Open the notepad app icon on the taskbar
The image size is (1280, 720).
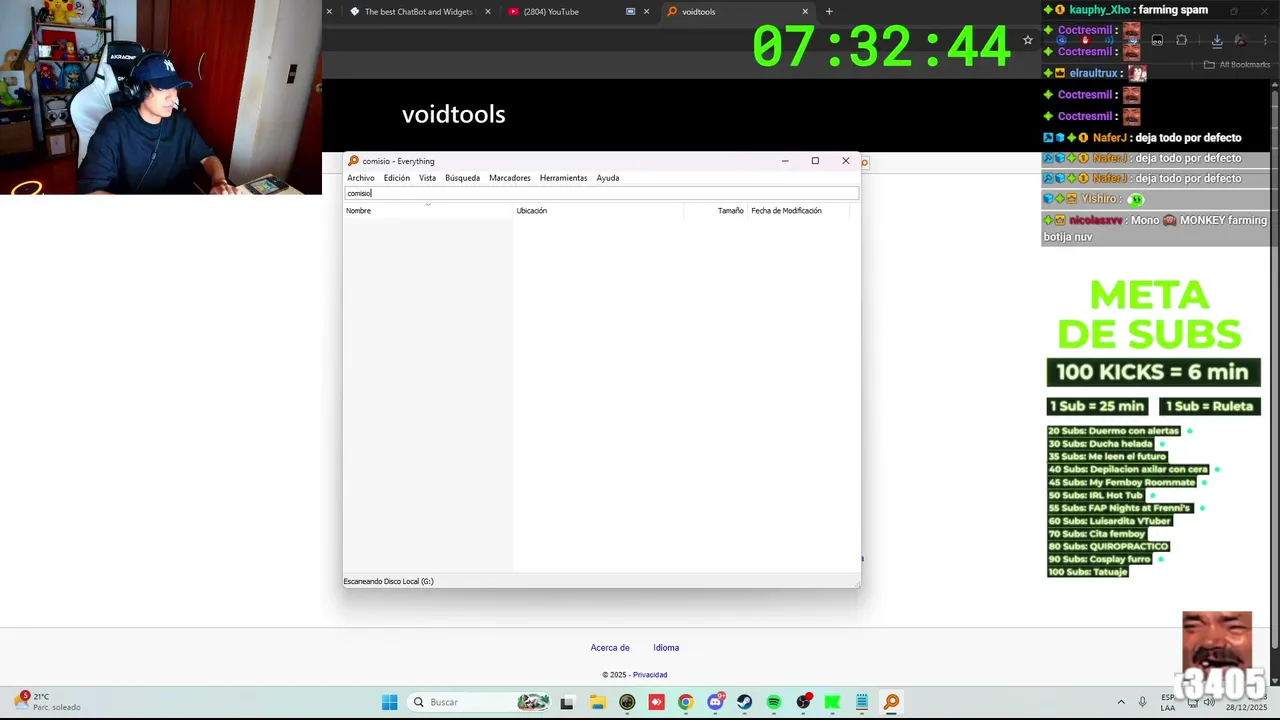[862, 702]
